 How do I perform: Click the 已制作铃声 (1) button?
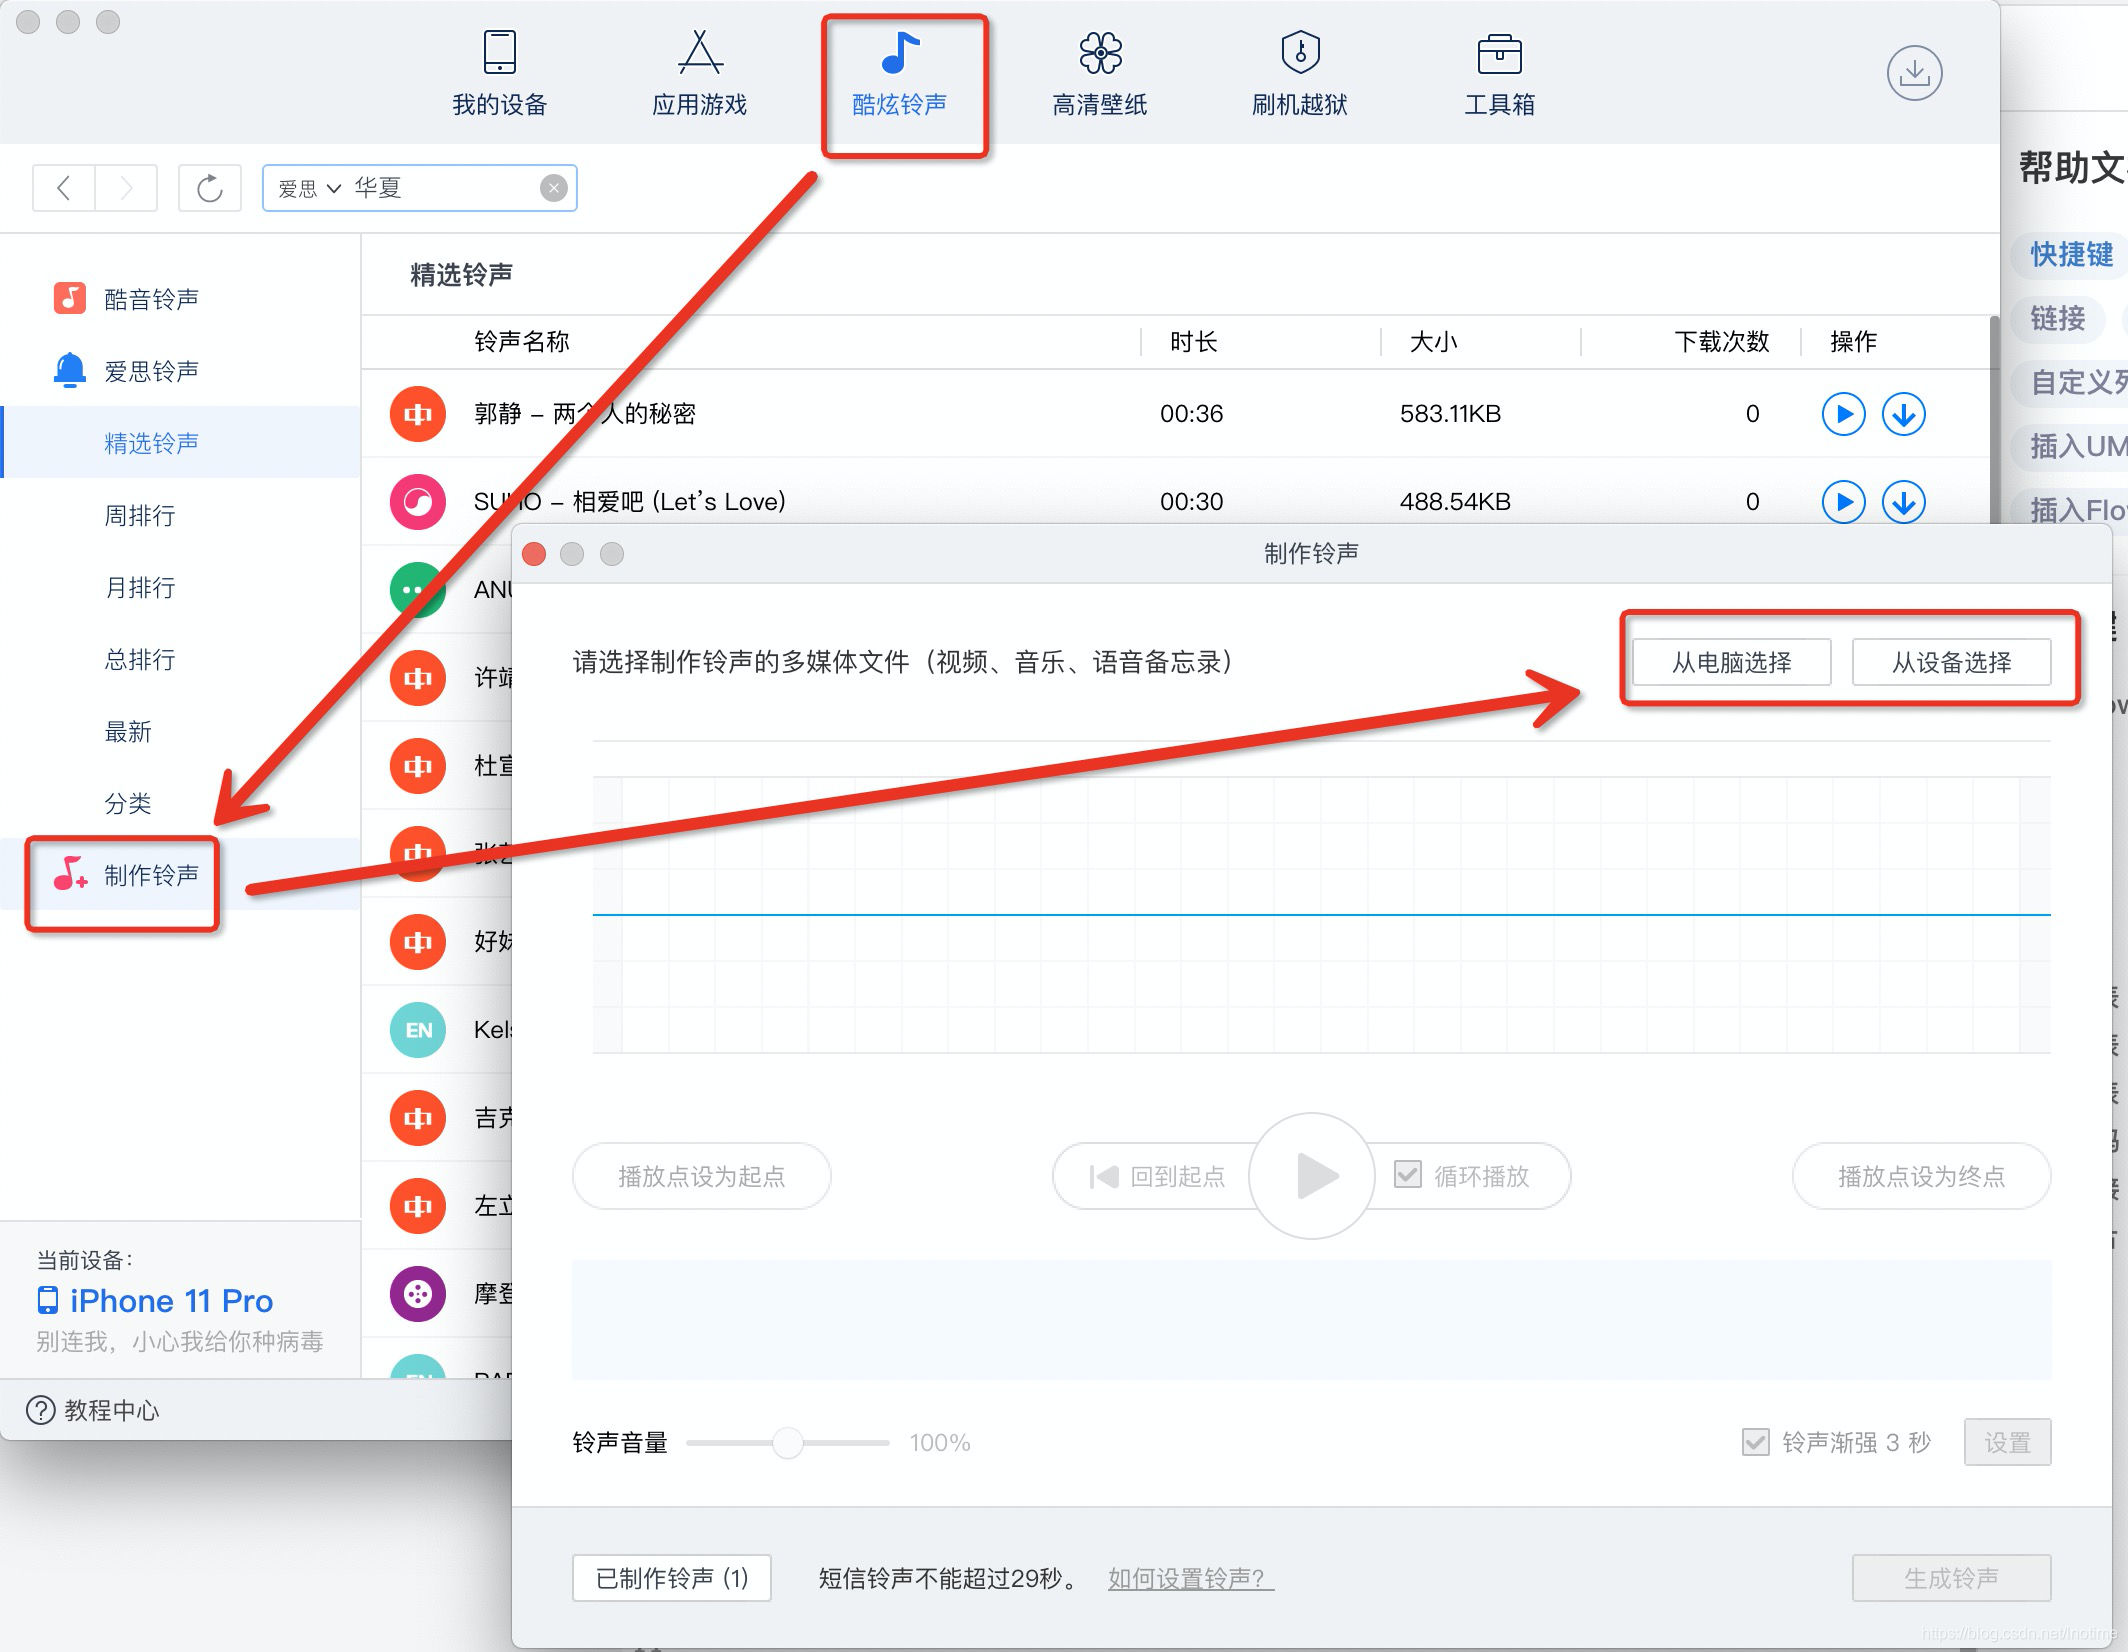click(671, 1578)
